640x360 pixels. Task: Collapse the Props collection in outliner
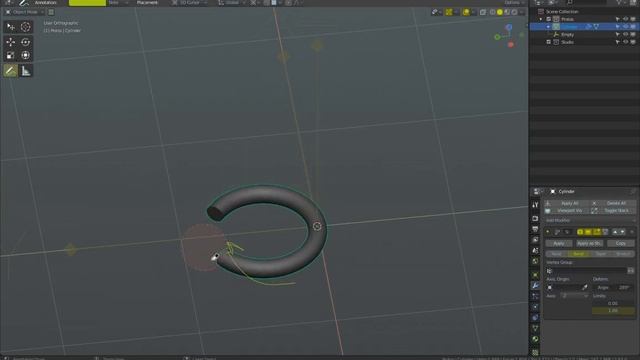pos(541,19)
